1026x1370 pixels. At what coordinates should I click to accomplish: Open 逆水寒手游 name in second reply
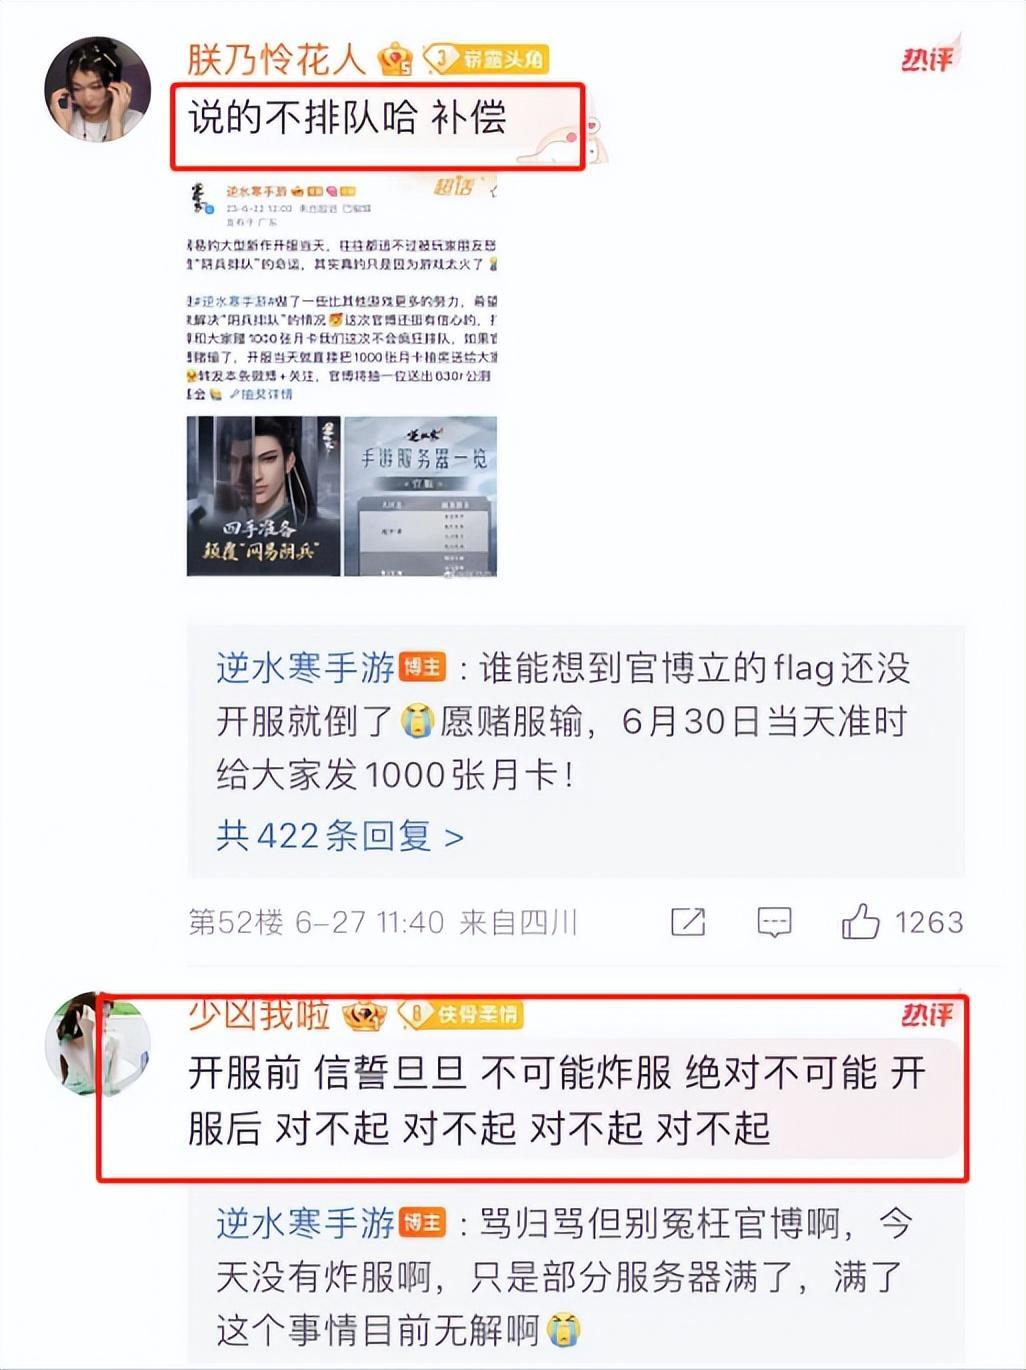(x=306, y=1222)
